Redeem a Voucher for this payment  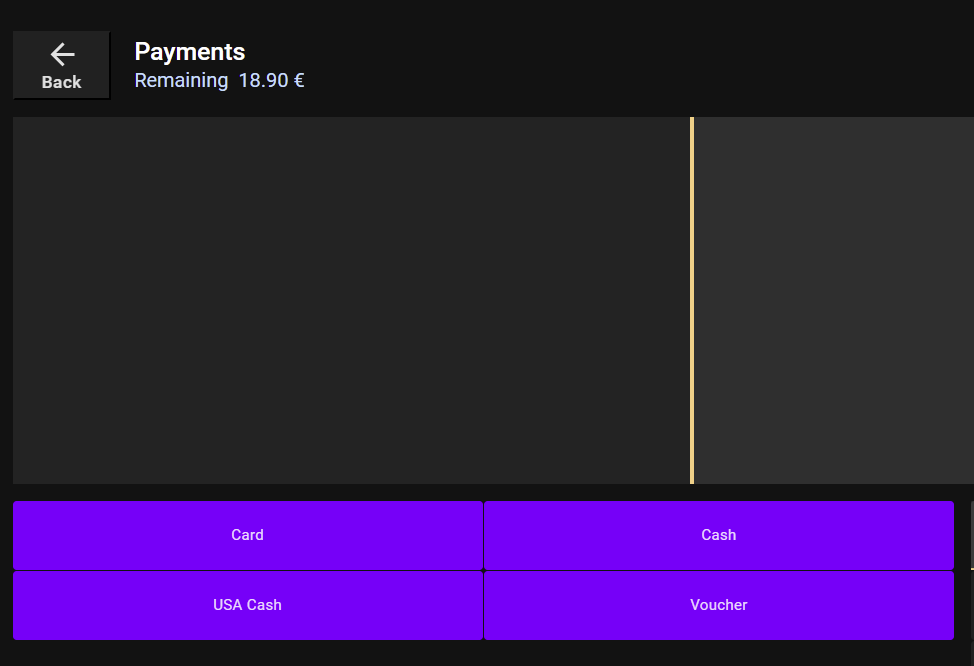click(x=718, y=605)
